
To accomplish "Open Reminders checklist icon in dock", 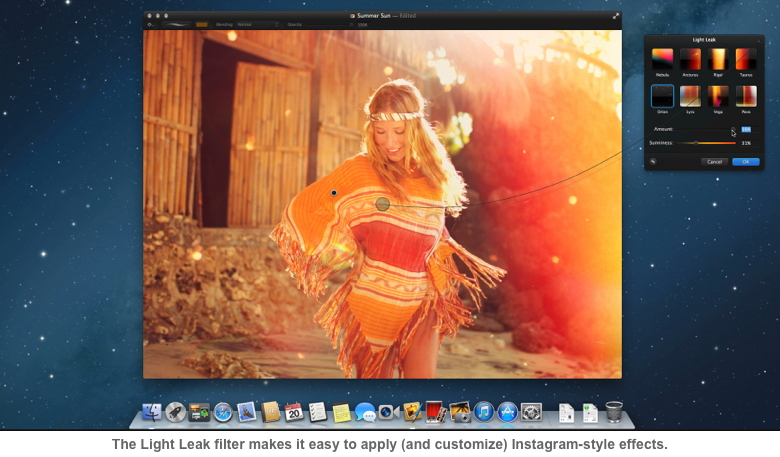I will coord(317,412).
